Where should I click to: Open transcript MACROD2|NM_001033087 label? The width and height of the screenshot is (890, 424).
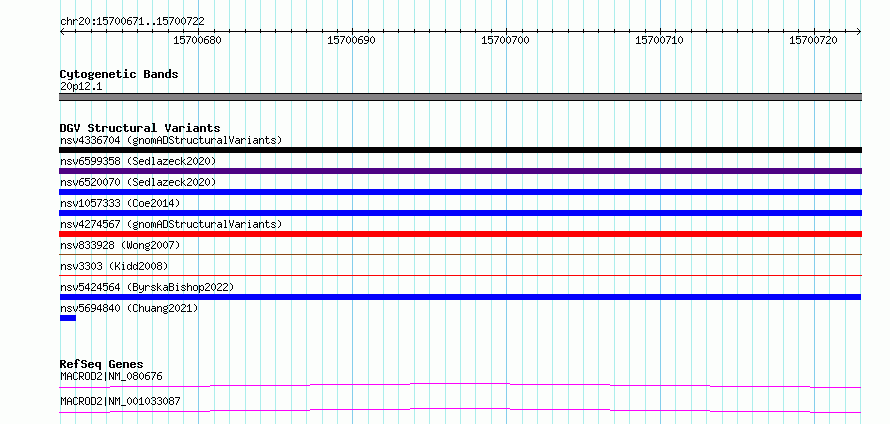(120, 401)
